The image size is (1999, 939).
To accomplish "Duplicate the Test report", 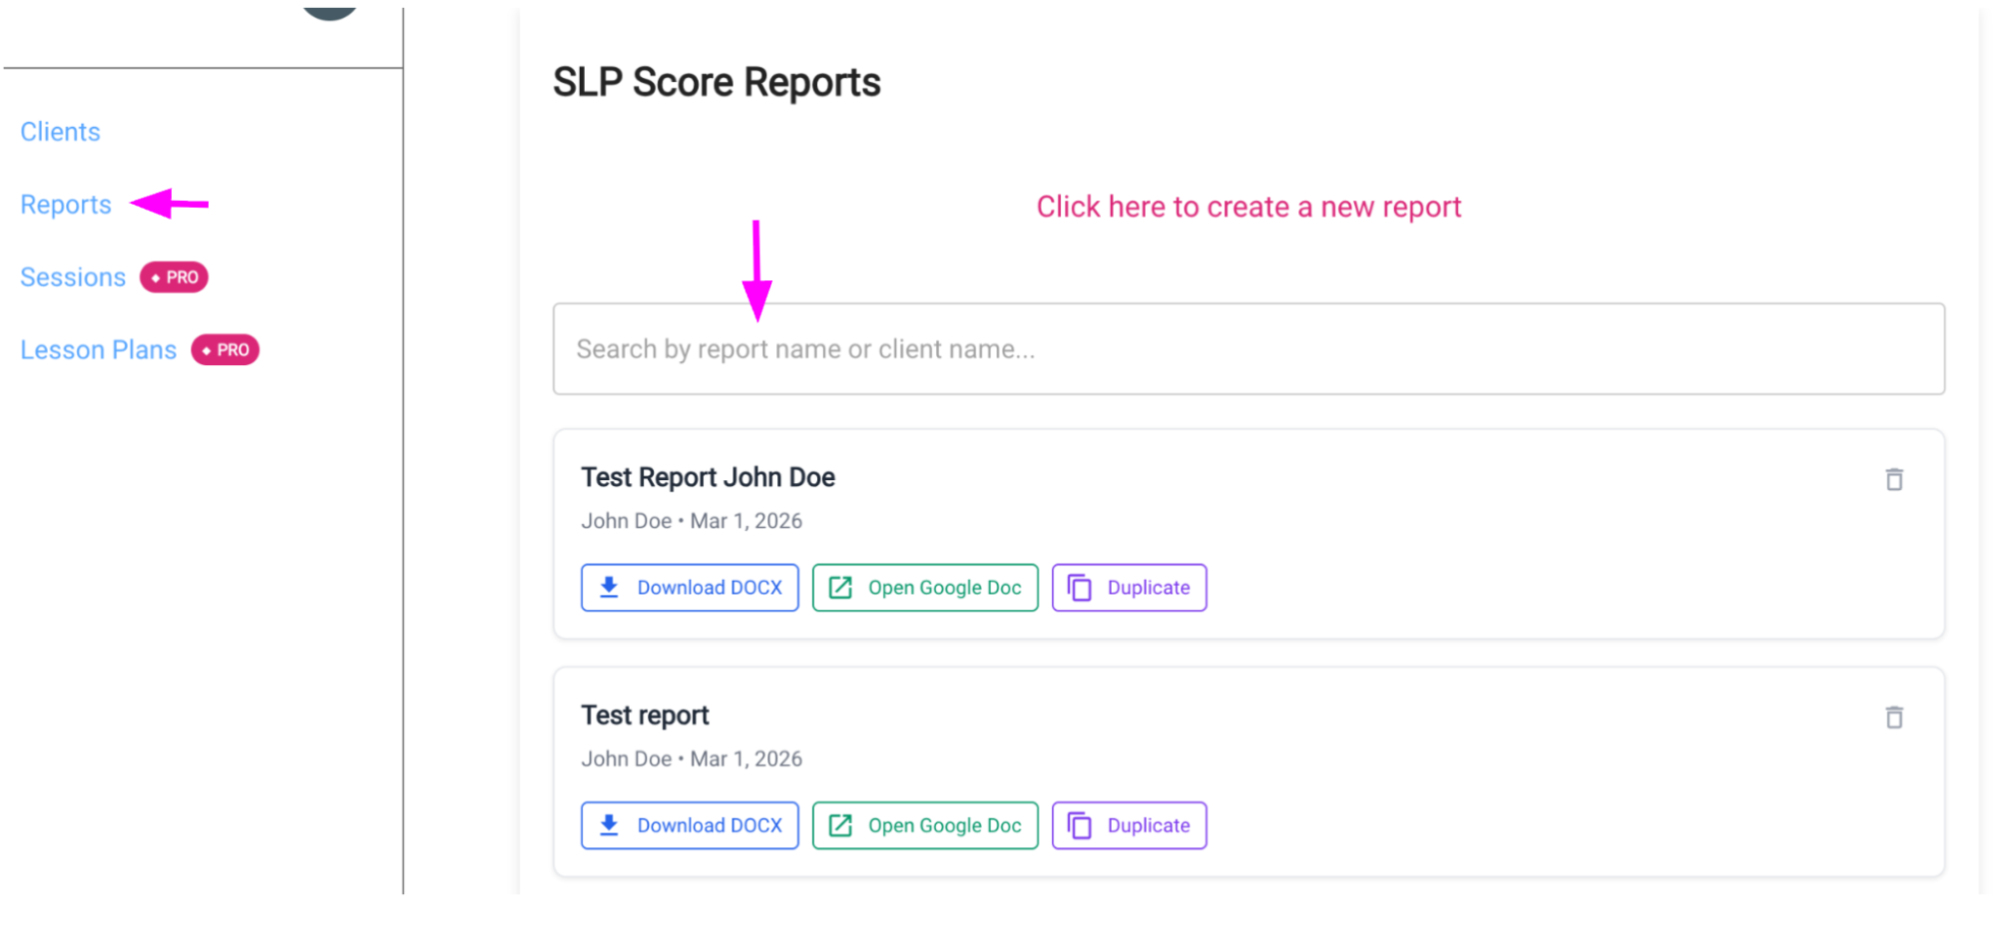I will pyautogui.click(x=1129, y=825).
